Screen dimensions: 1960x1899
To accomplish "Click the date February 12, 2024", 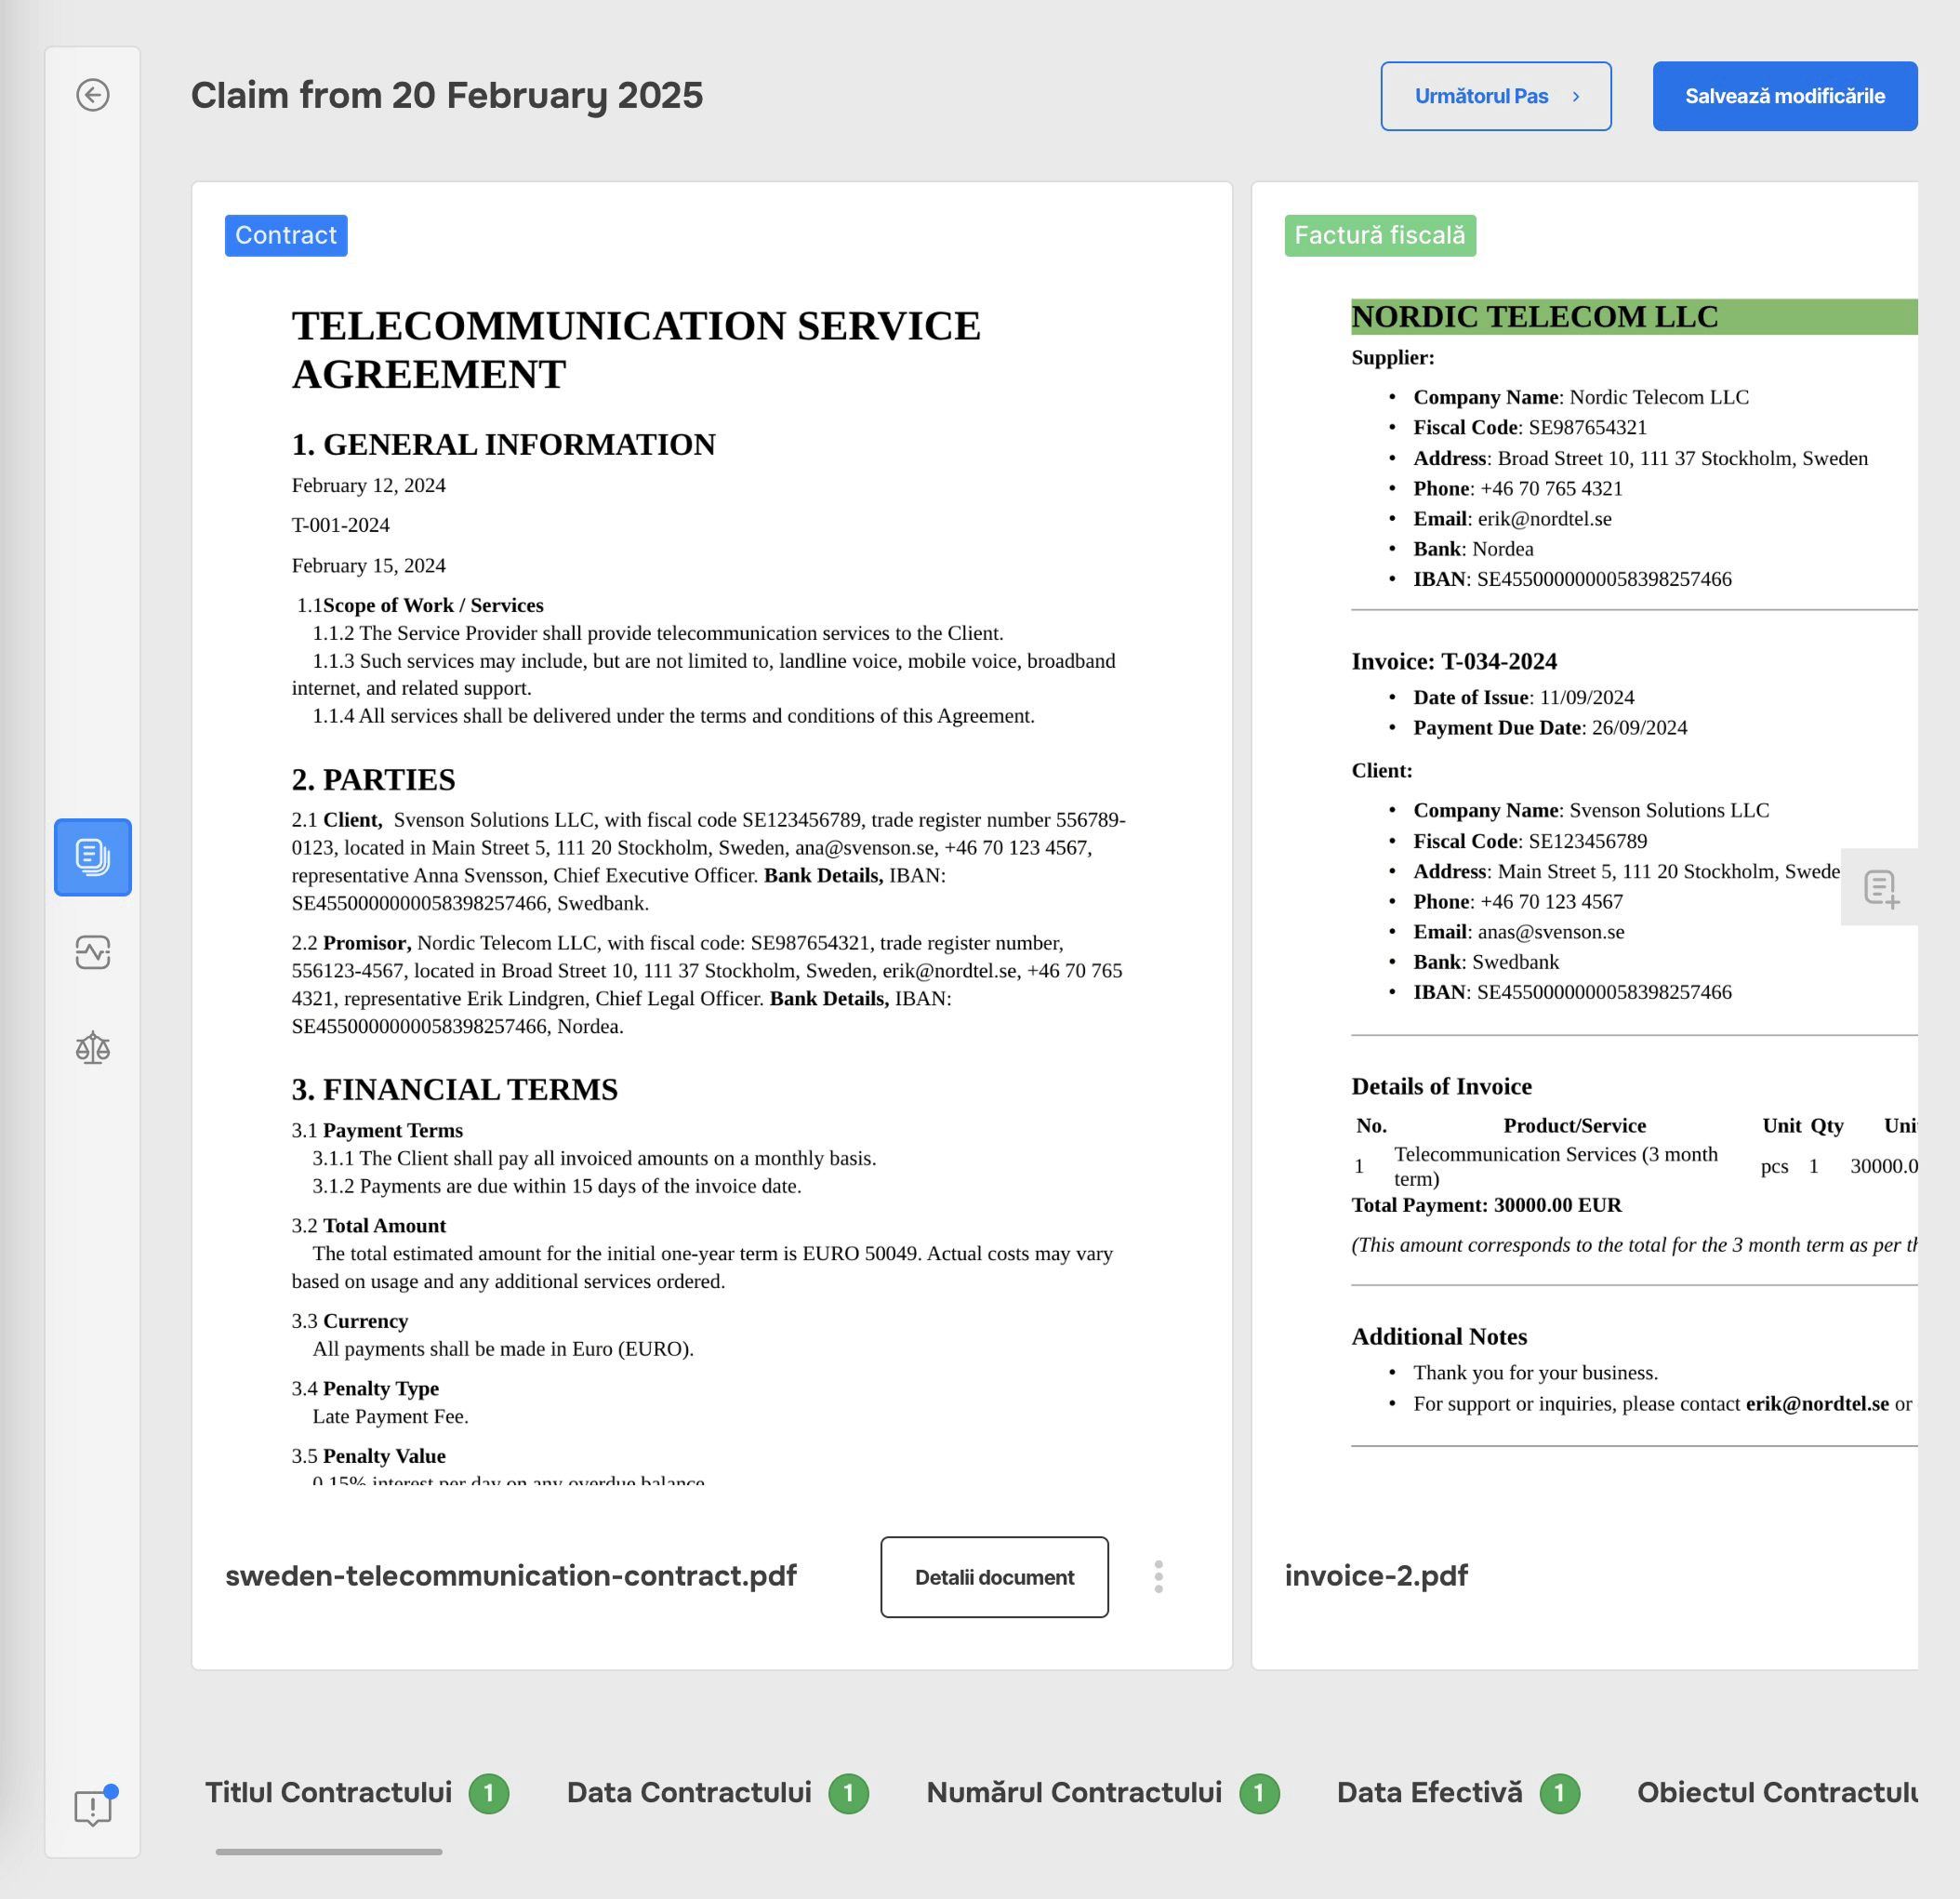I will [369, 485].
